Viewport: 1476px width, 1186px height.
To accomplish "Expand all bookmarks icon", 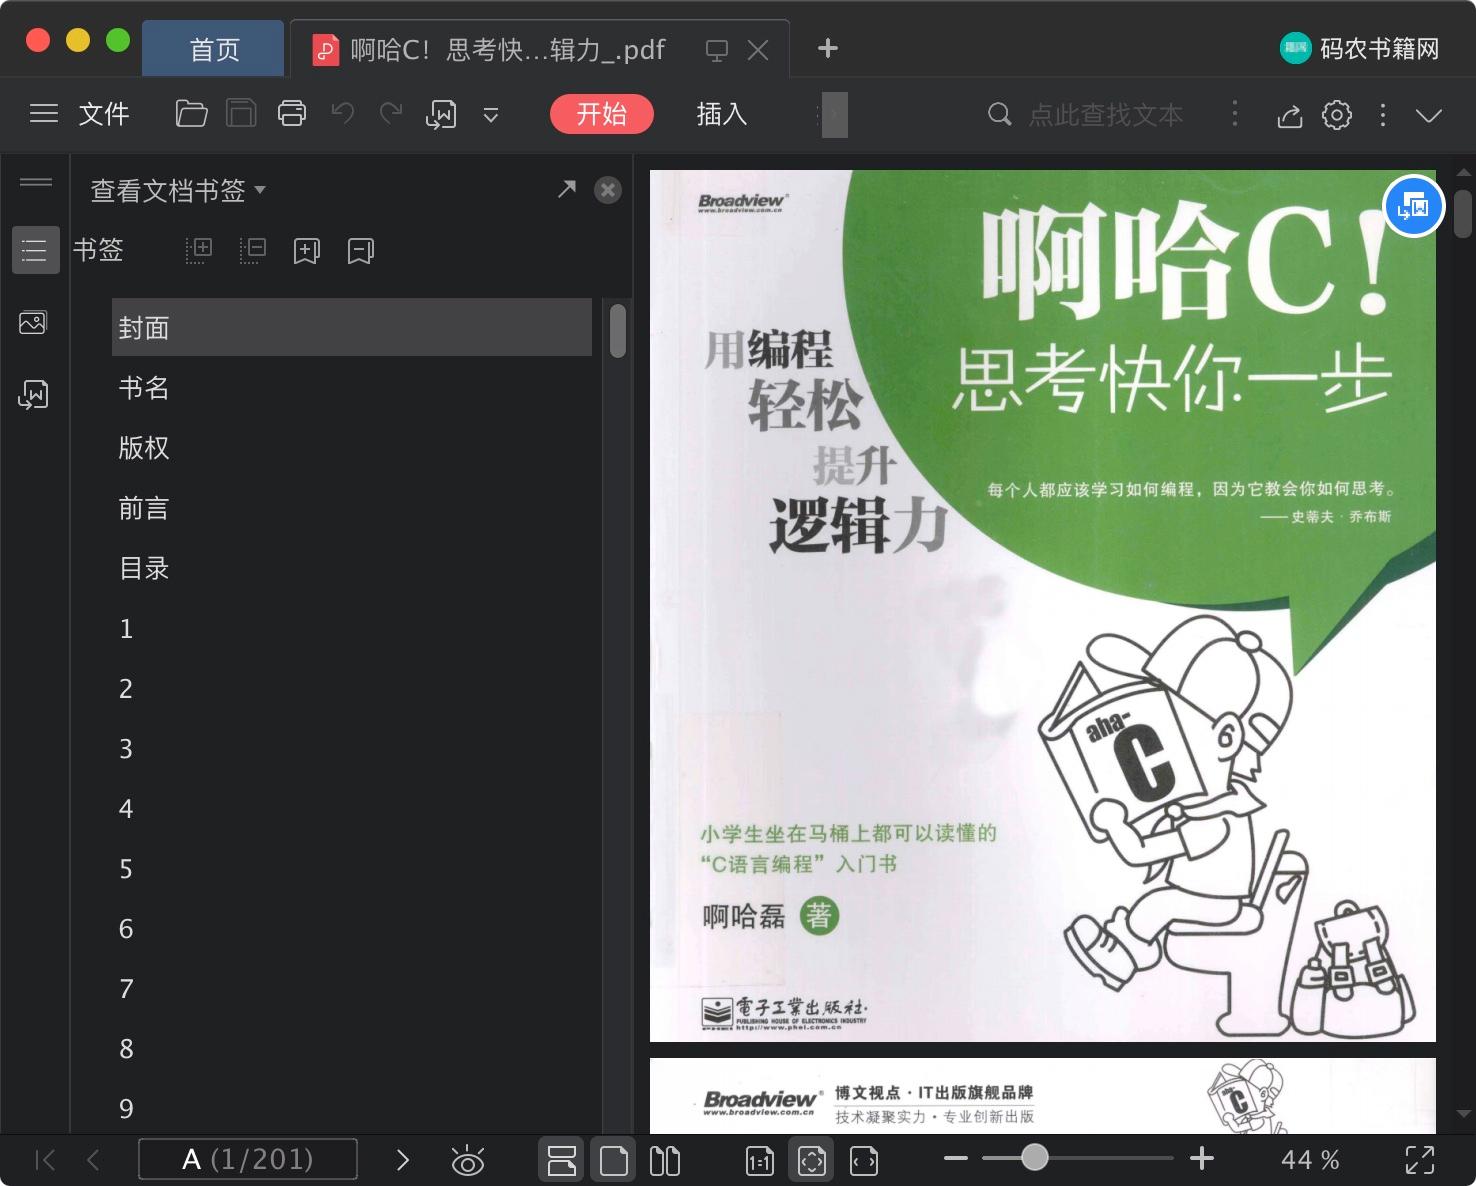I will pyautogui.click(x=199, y=250).
